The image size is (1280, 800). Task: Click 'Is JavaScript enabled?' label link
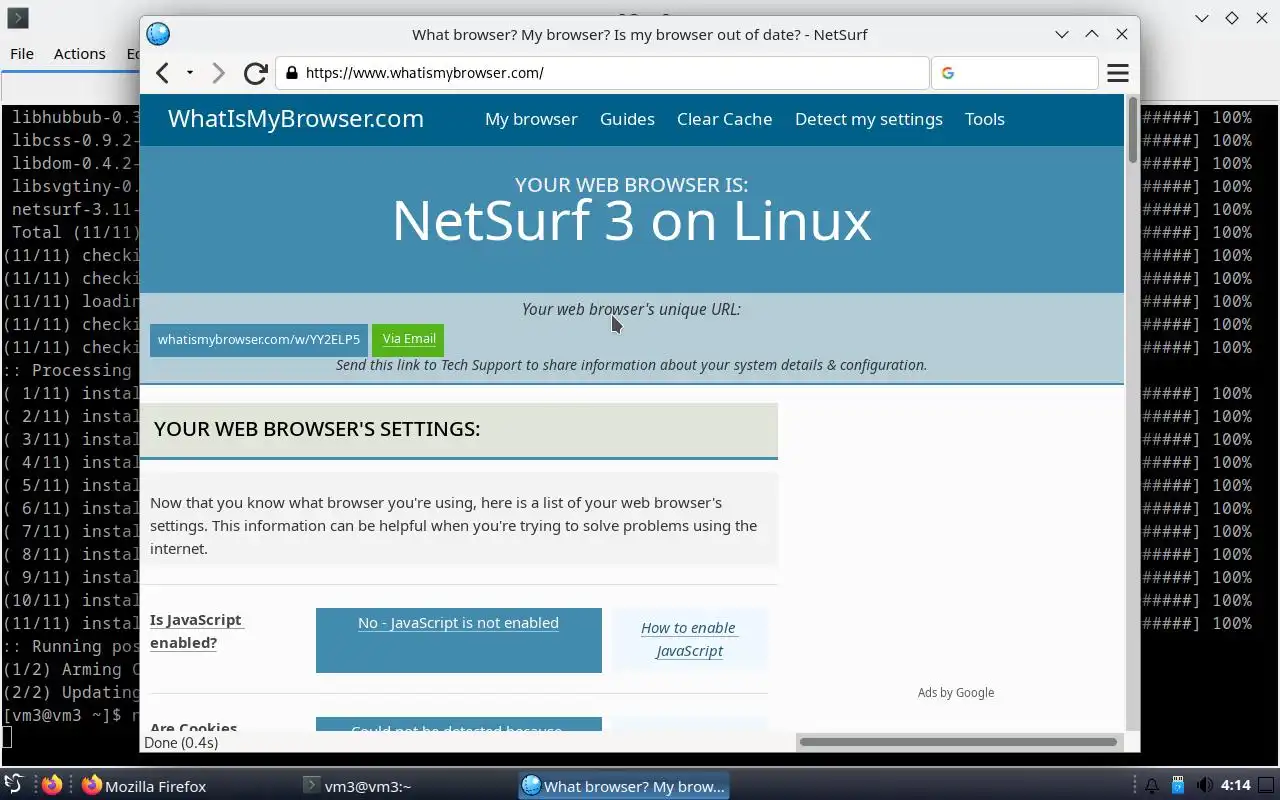(x=197, y=631)
